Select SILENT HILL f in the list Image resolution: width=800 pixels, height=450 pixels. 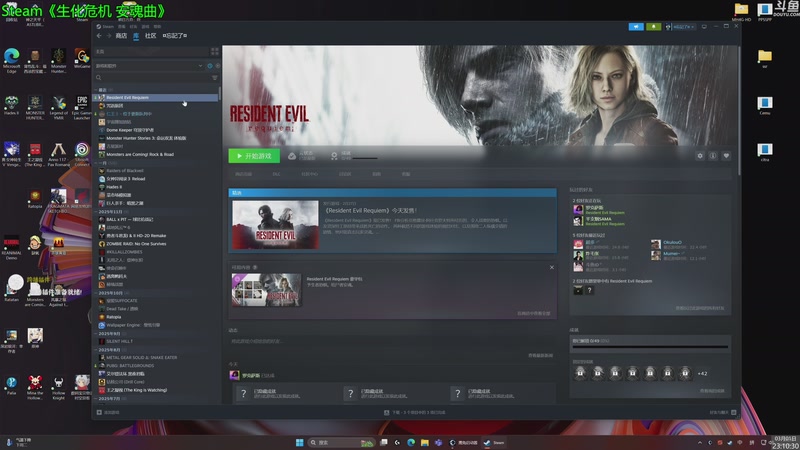click(157, 341)
